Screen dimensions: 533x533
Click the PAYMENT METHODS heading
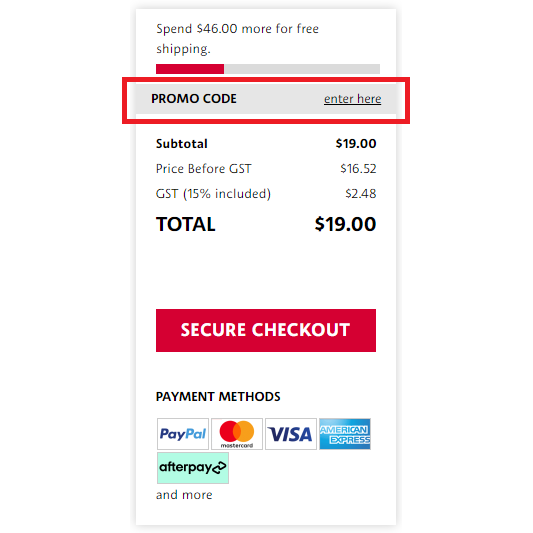click(218, 396)
